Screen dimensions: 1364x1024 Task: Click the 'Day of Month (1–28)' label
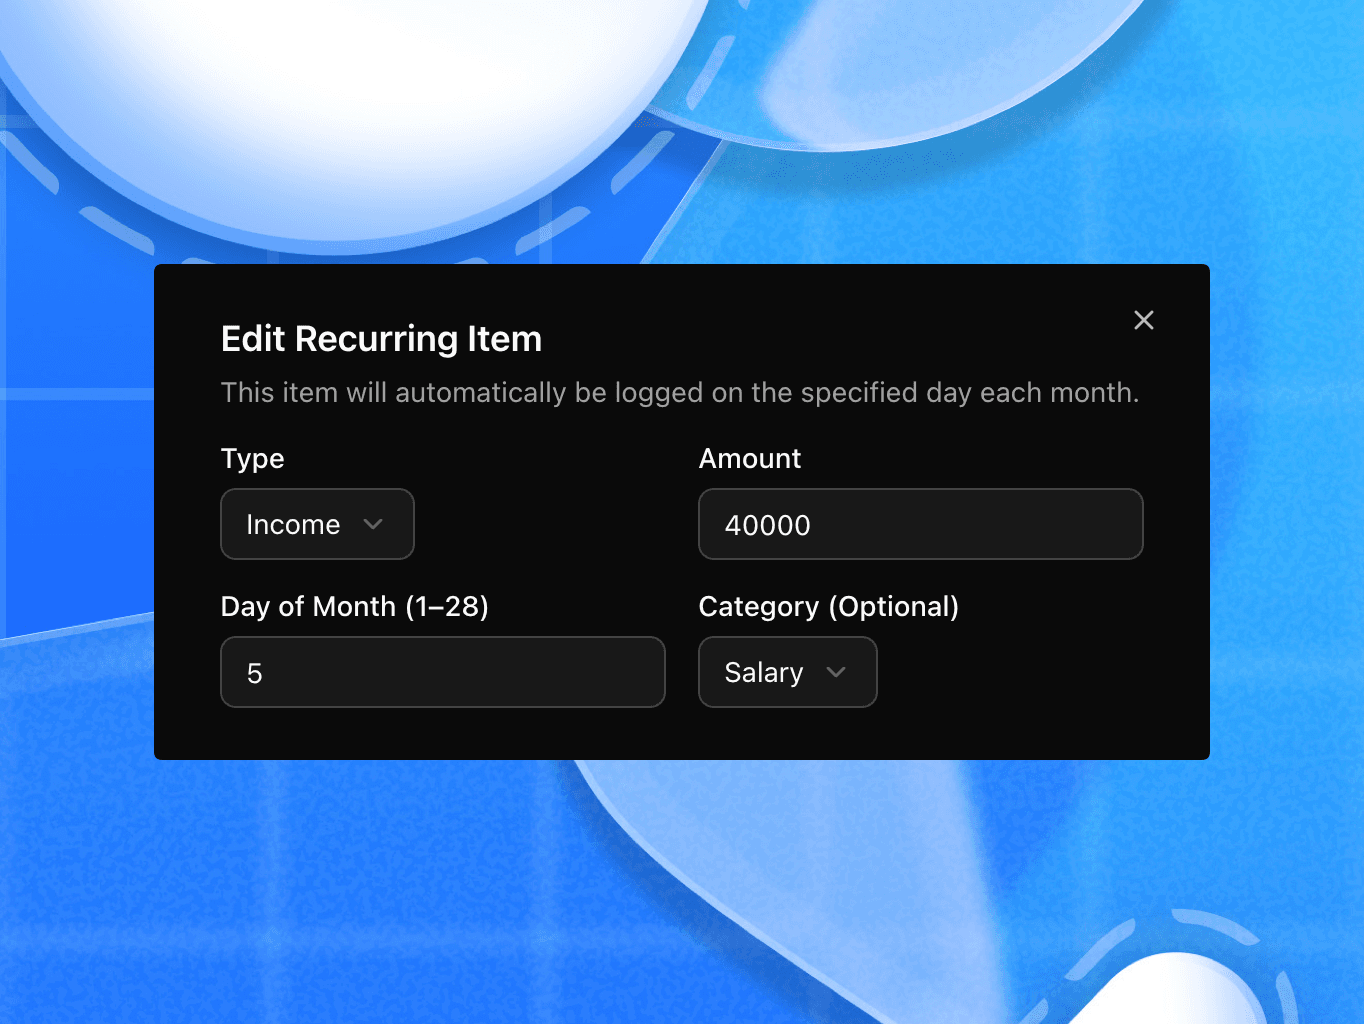355,607
